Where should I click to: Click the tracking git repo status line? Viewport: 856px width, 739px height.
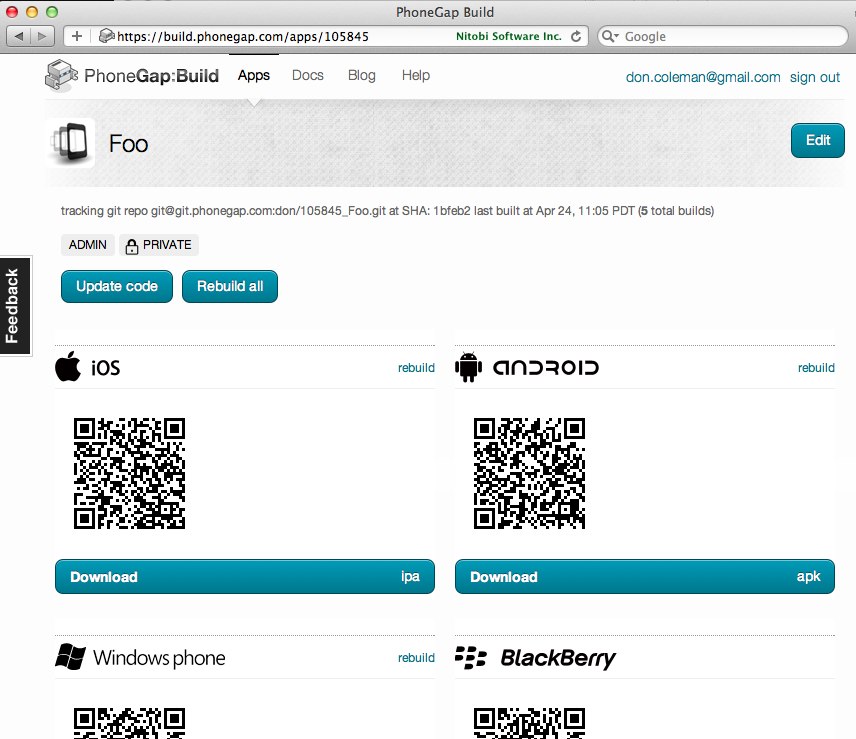click(x=387, y=211)
